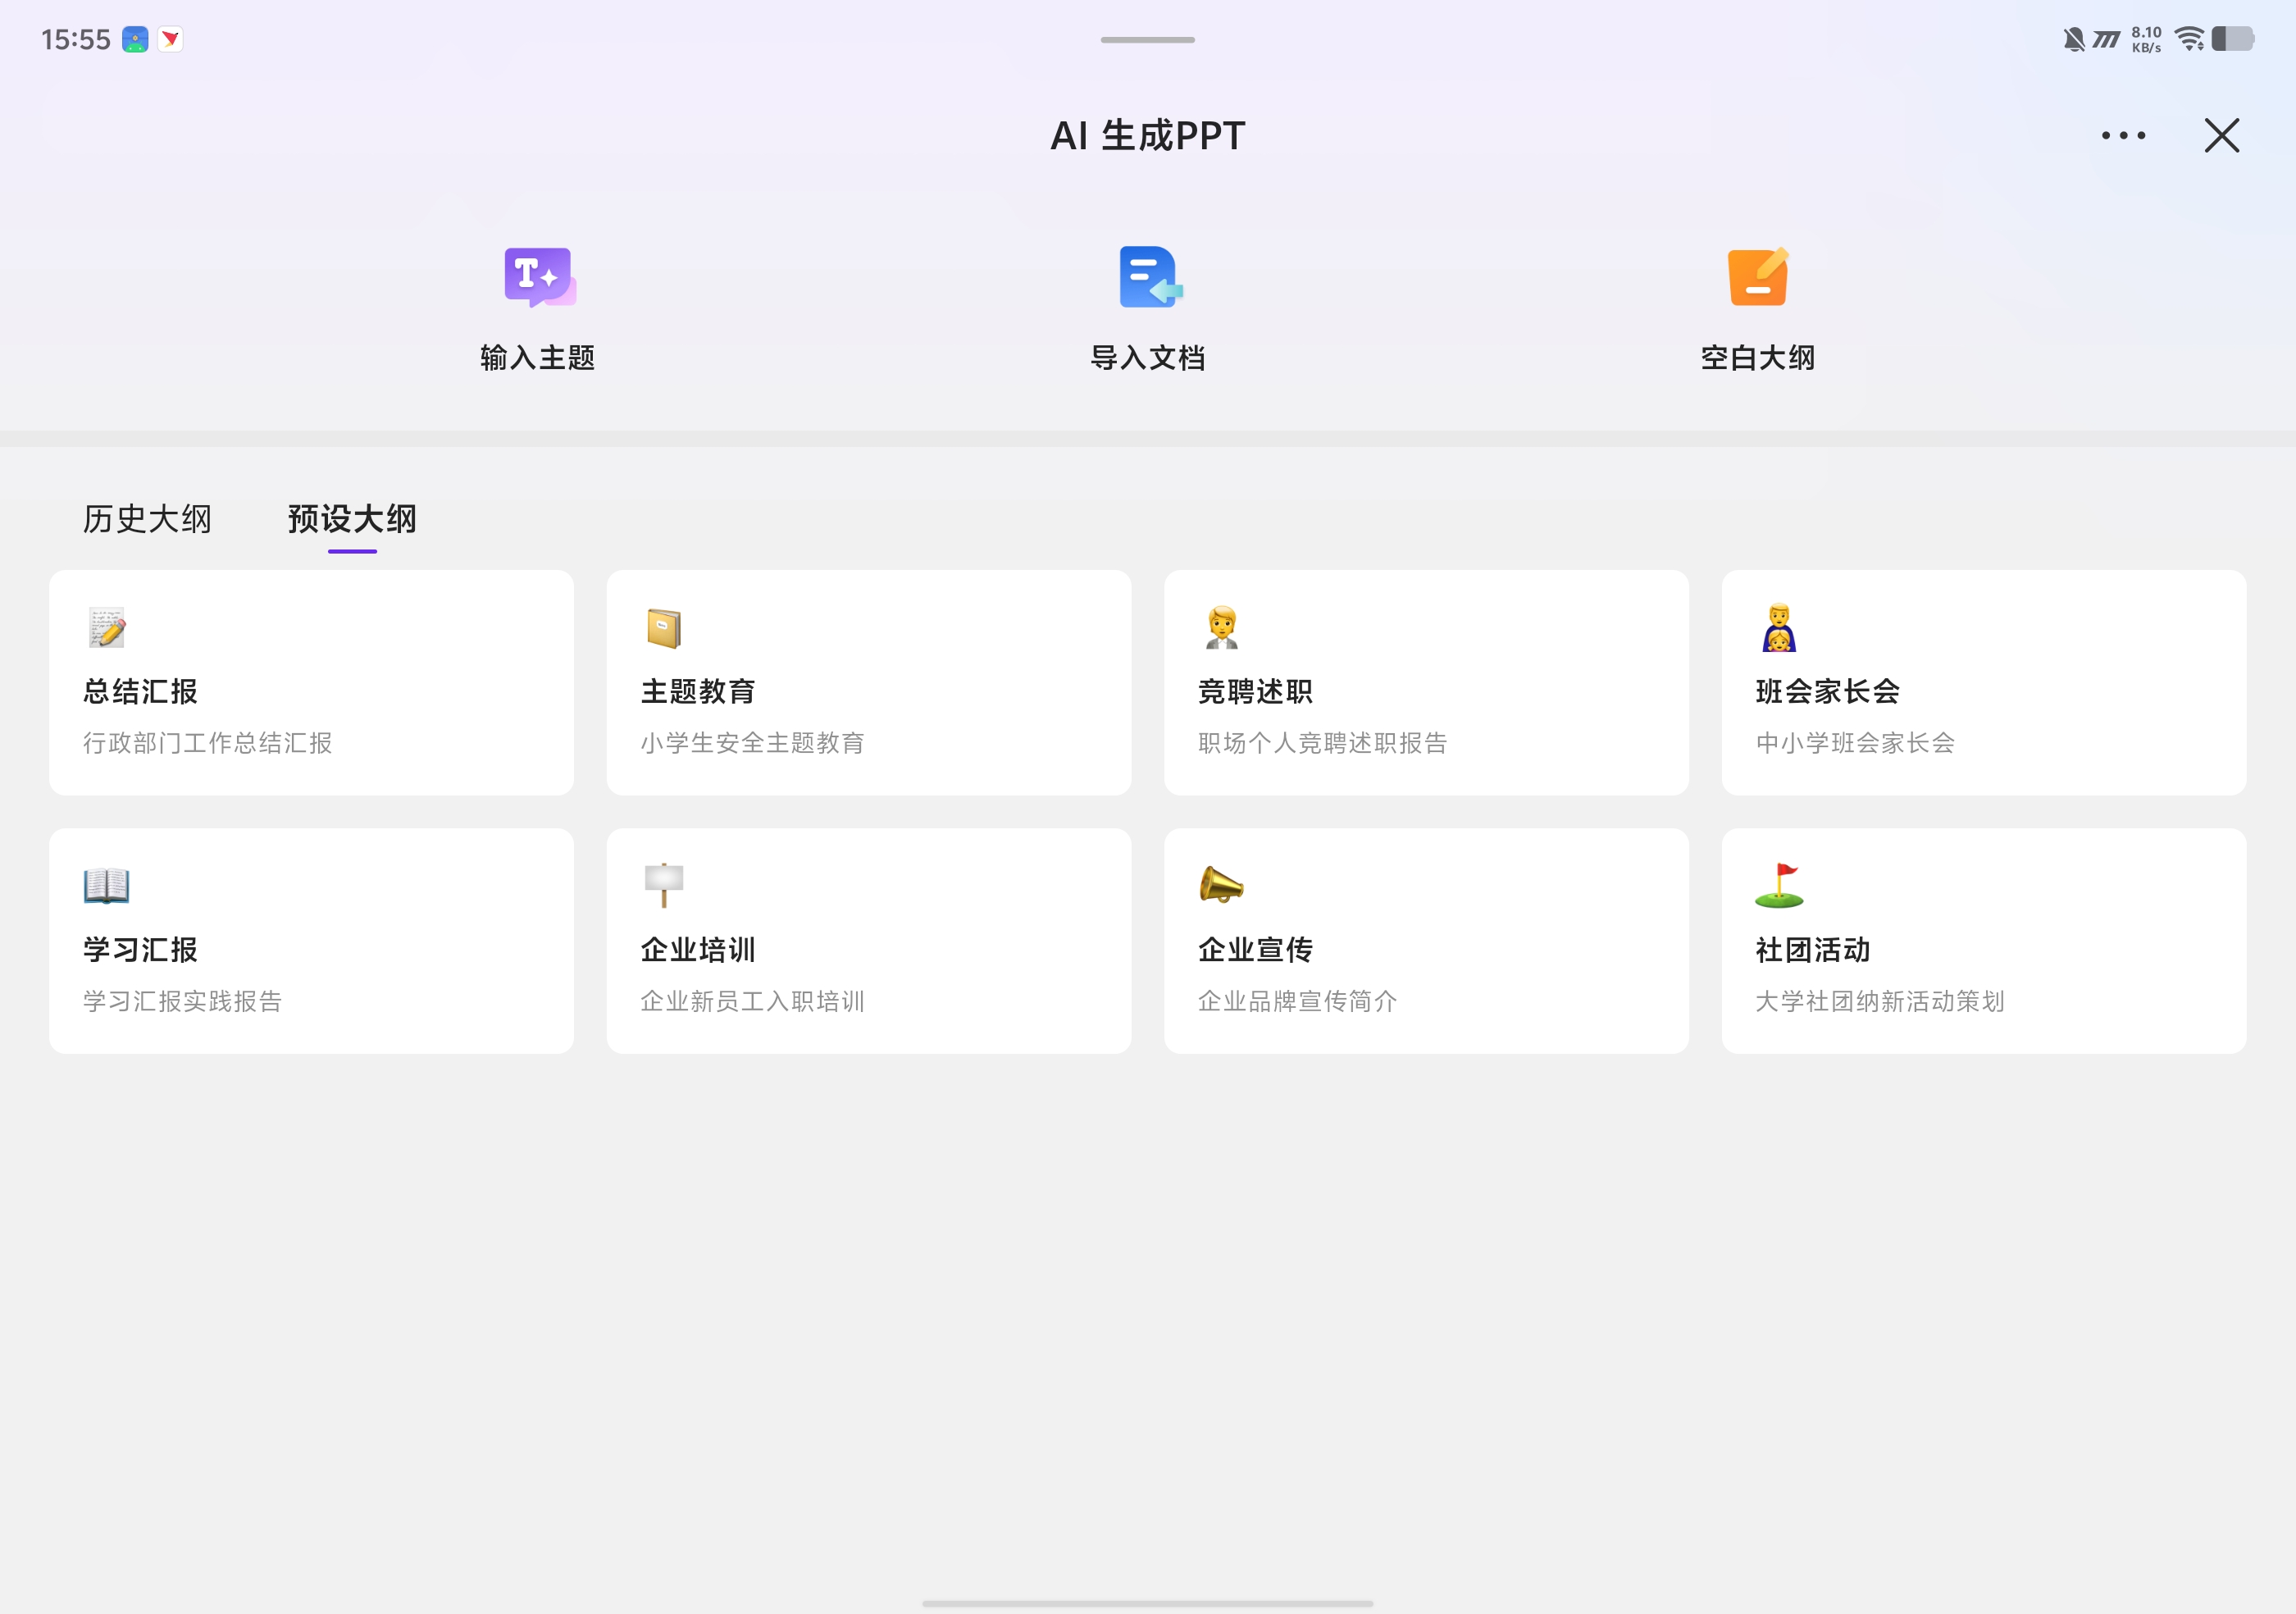The image size is (2296, 1614).
Task: Click the open book icon on 学习汇报
Action: pyautogui.click(x=106, y=885)
